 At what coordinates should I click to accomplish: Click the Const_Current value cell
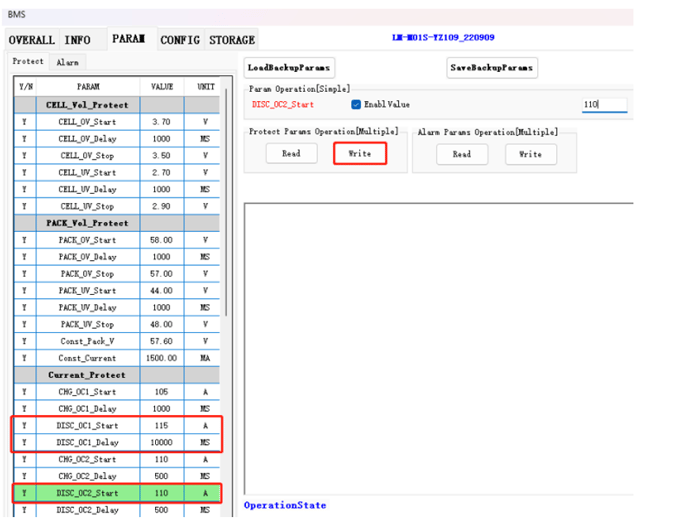161,358
